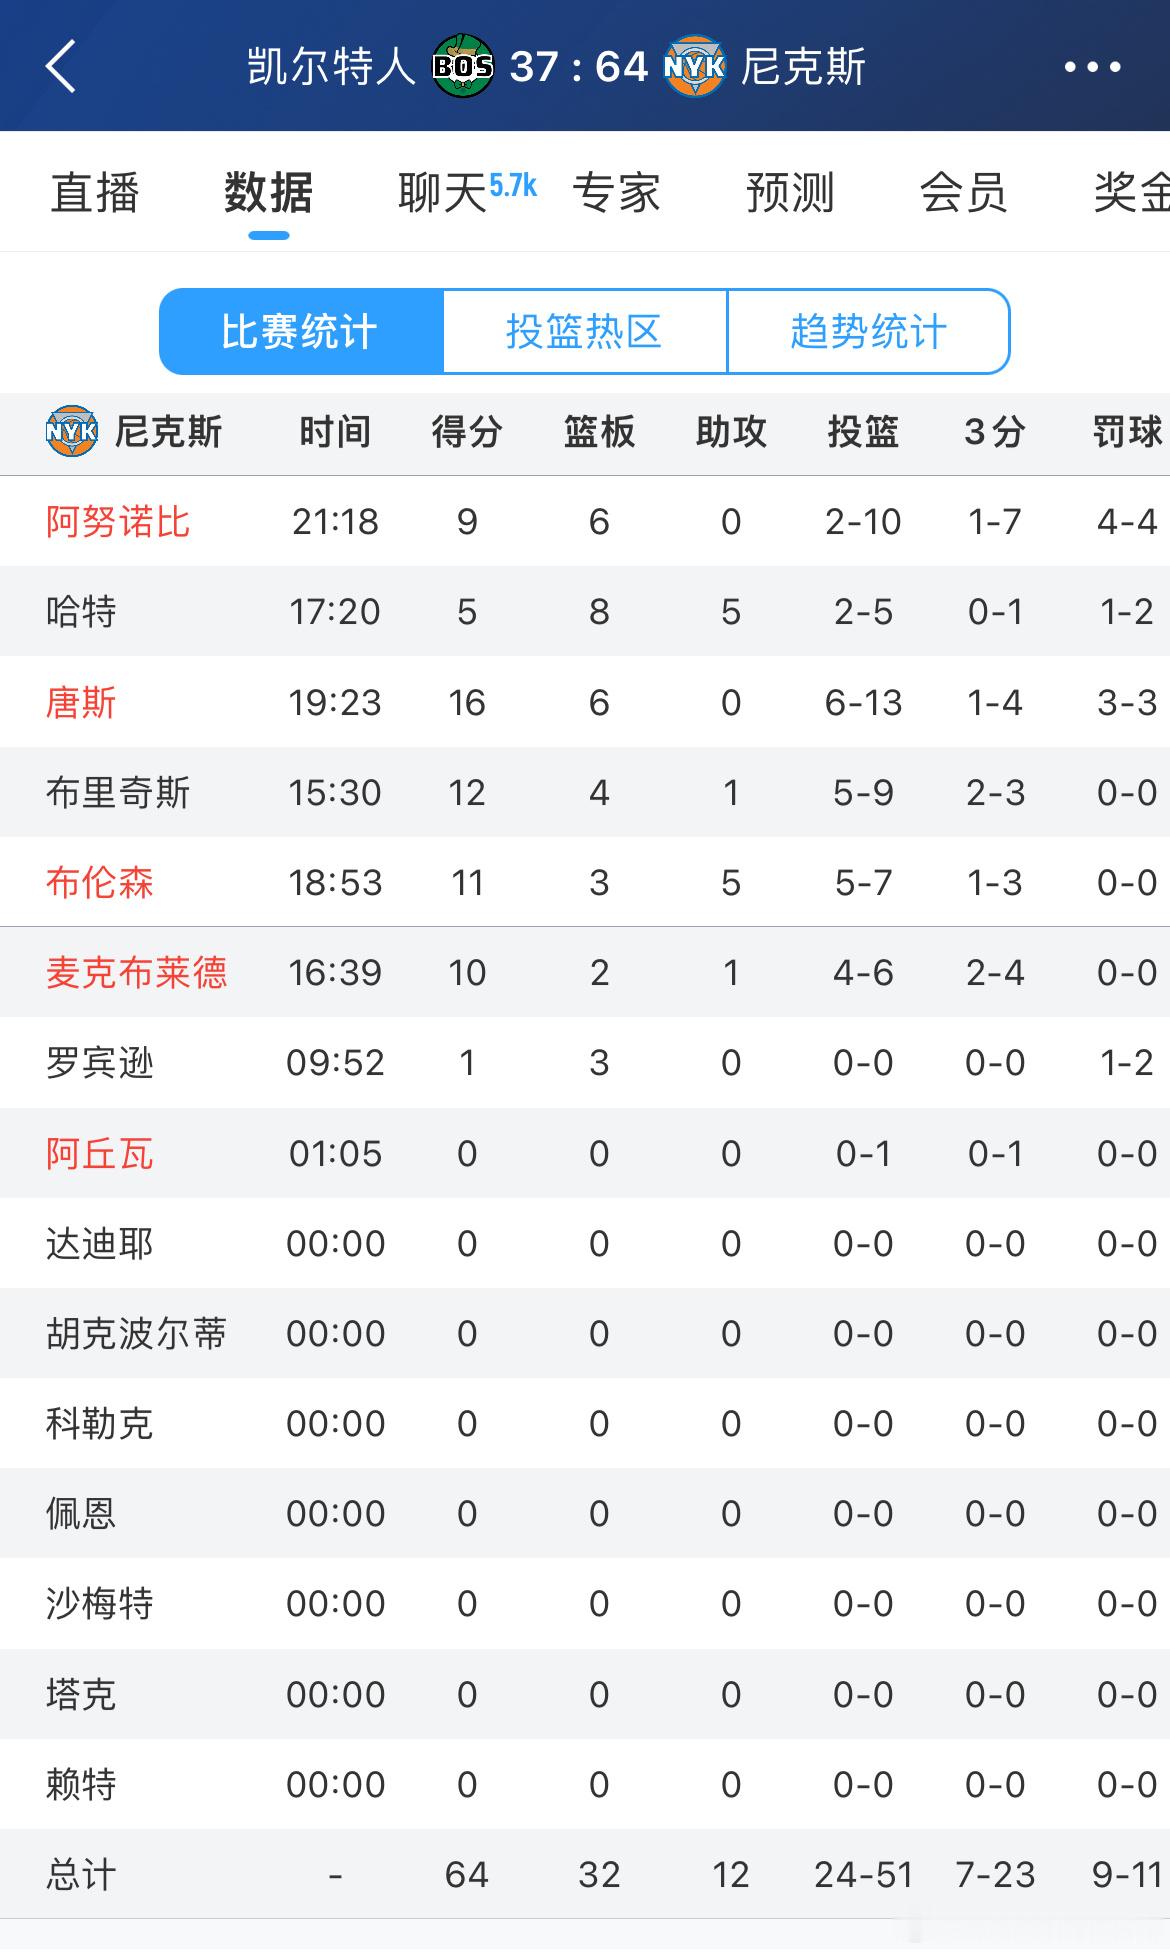Tap the 篮板 column header
The image size is (1170, 1953).
pos(599,432)
